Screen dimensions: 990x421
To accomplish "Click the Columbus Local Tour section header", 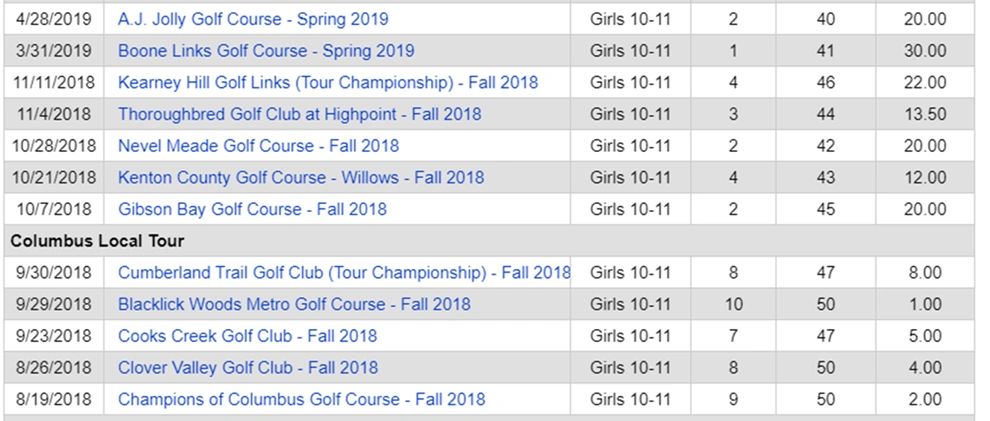I will coord(98,241).
